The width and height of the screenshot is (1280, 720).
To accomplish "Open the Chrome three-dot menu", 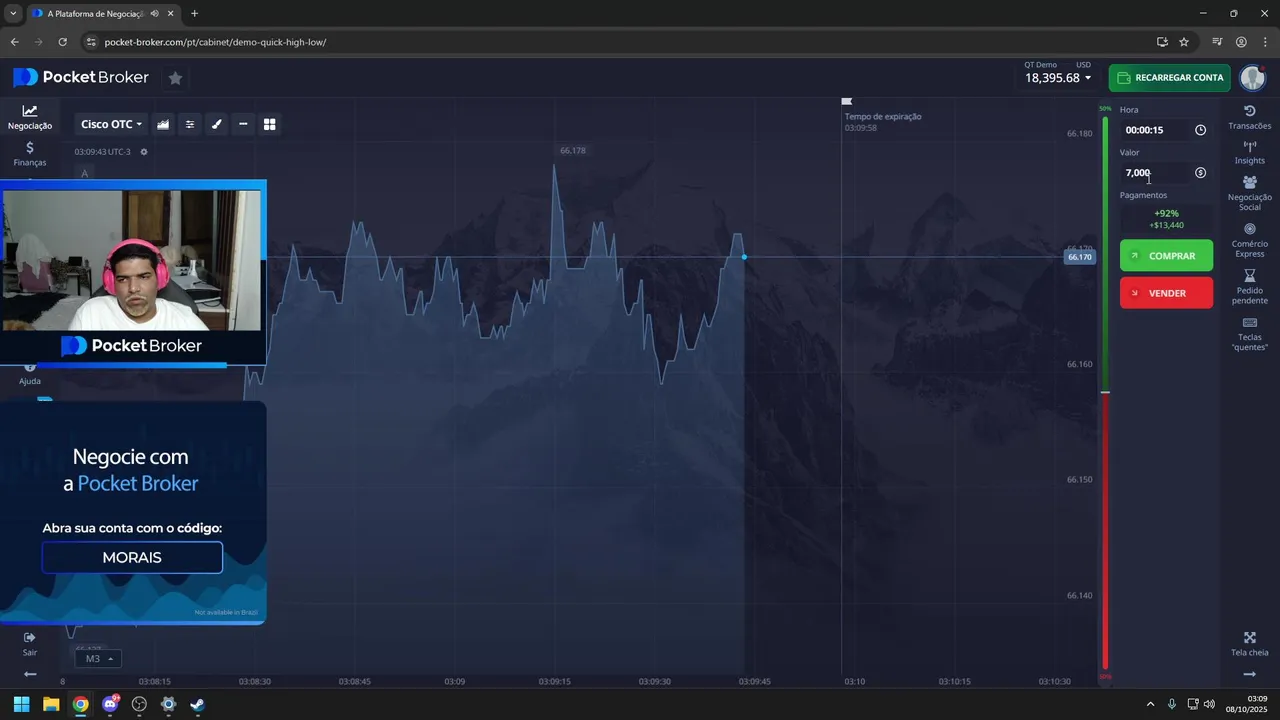I will point(1265,42).
